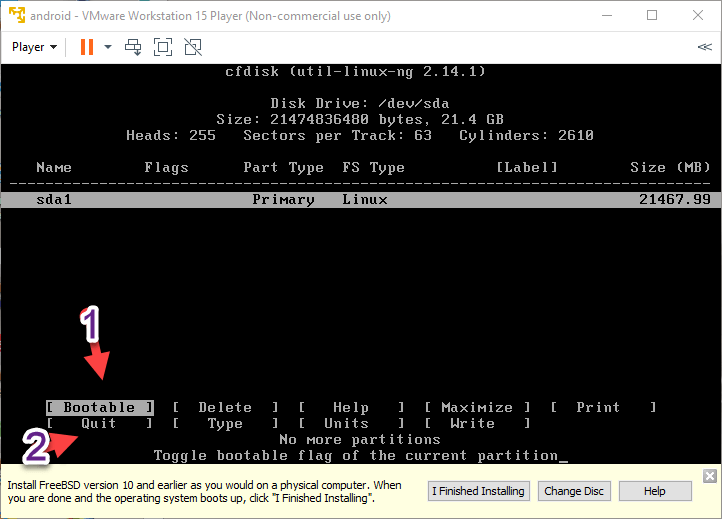Maximize the VMware Player window
Viewport: 722px width, 519px height.
[652, 15]
